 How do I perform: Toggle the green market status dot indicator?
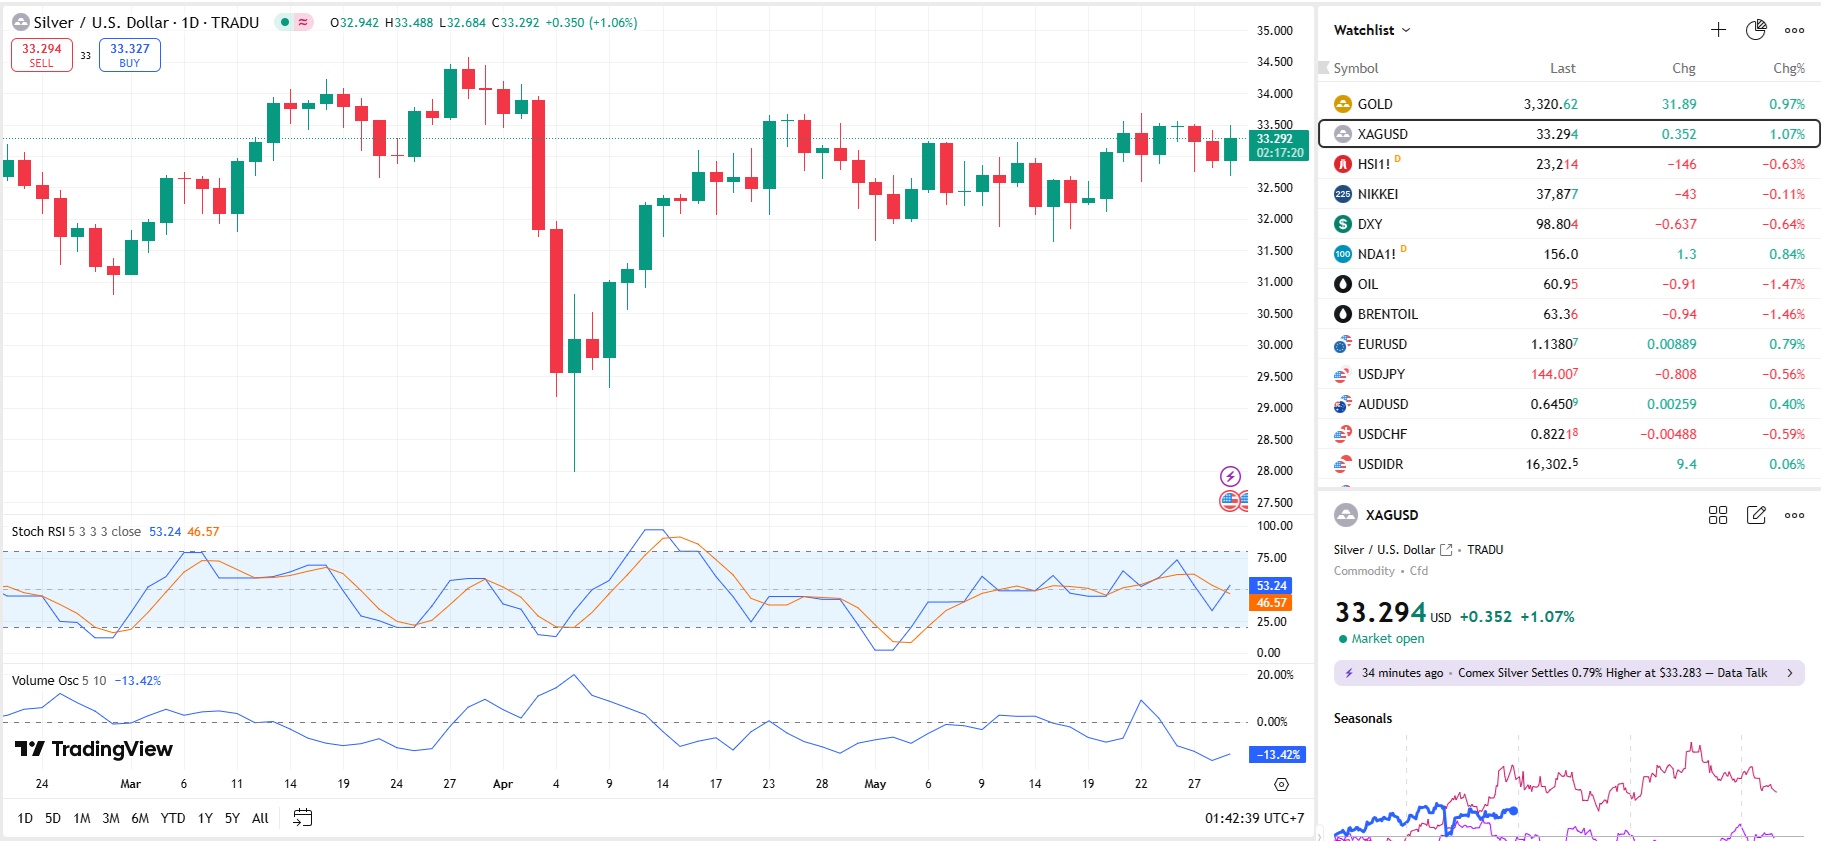pyautogui.click(x=285, y=22)
